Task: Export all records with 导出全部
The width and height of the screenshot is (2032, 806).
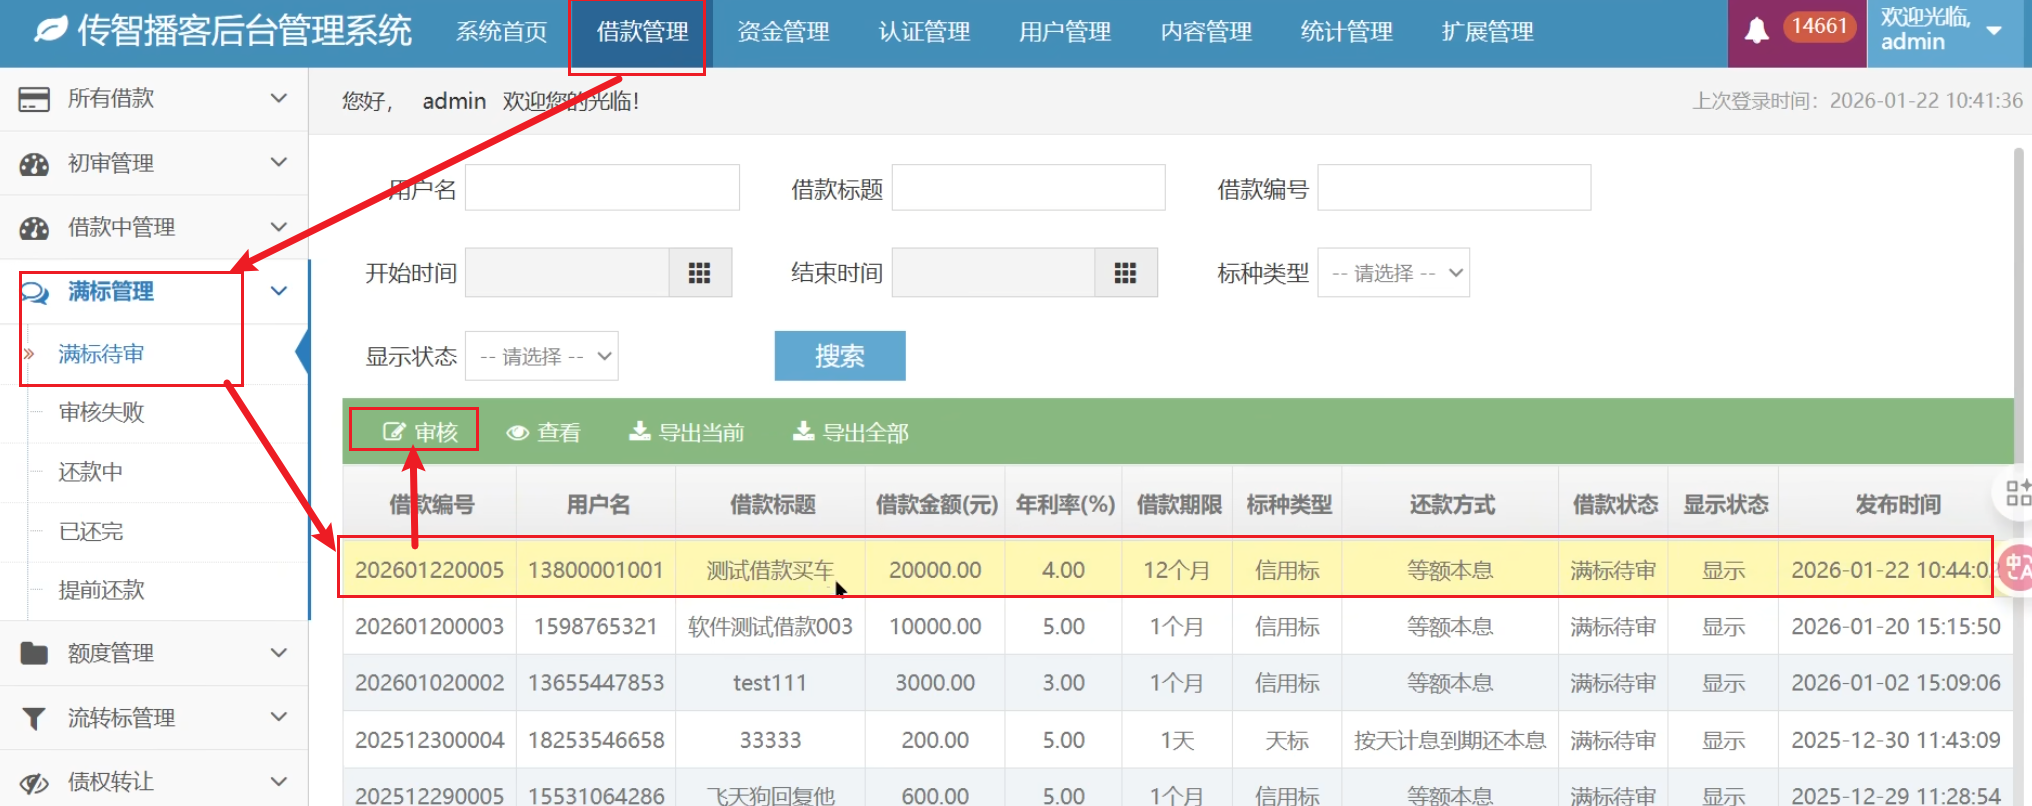Action: click(x=850, y=432)
